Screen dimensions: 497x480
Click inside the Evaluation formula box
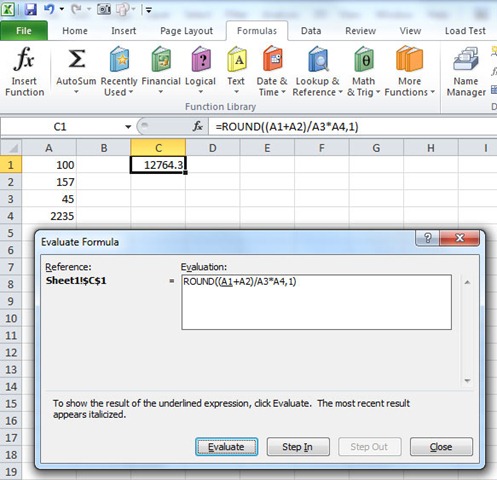coord(316,302)
